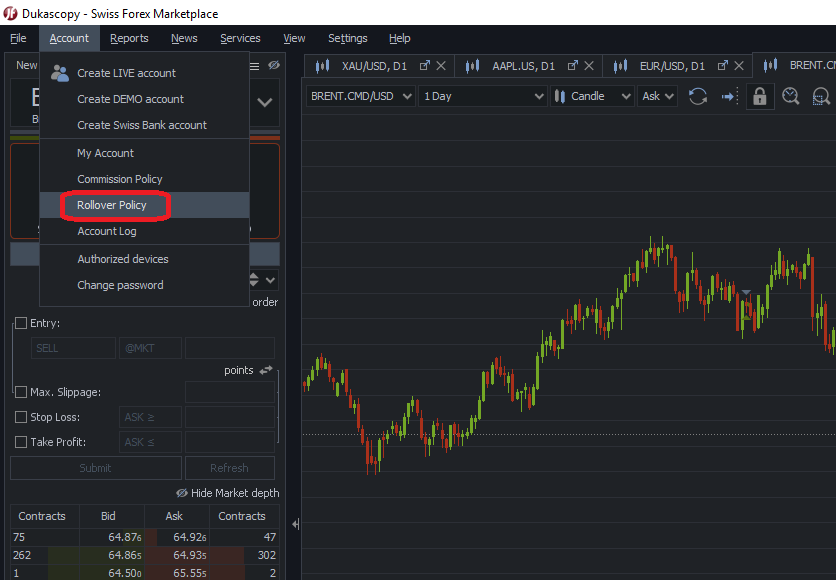
Task: Click the candlestick icon on XAU/USD tab
Action: [322, 66]
